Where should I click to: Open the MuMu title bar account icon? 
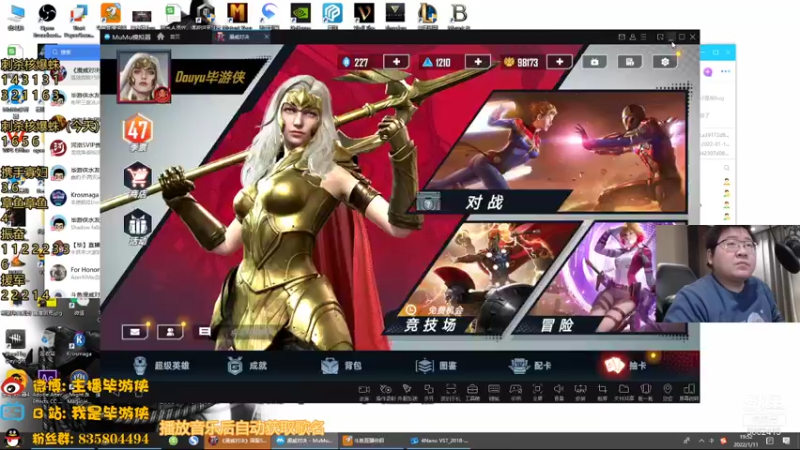(x=633, y=37)
